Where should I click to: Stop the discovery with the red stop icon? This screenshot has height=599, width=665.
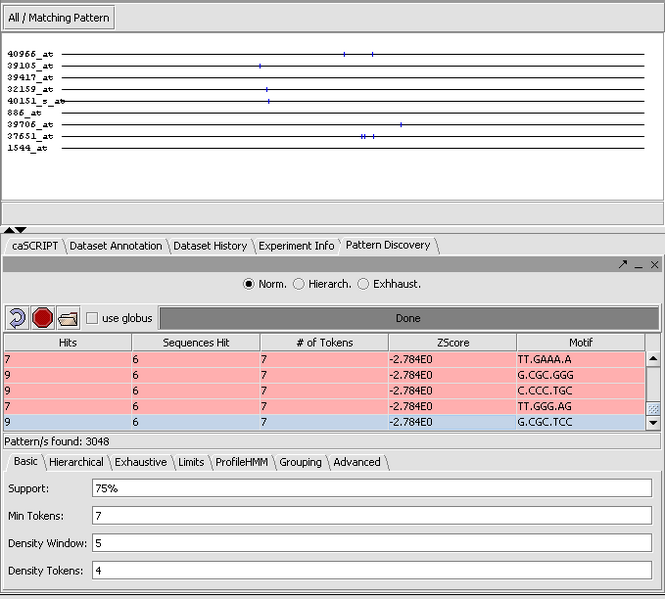coord(42,318)
